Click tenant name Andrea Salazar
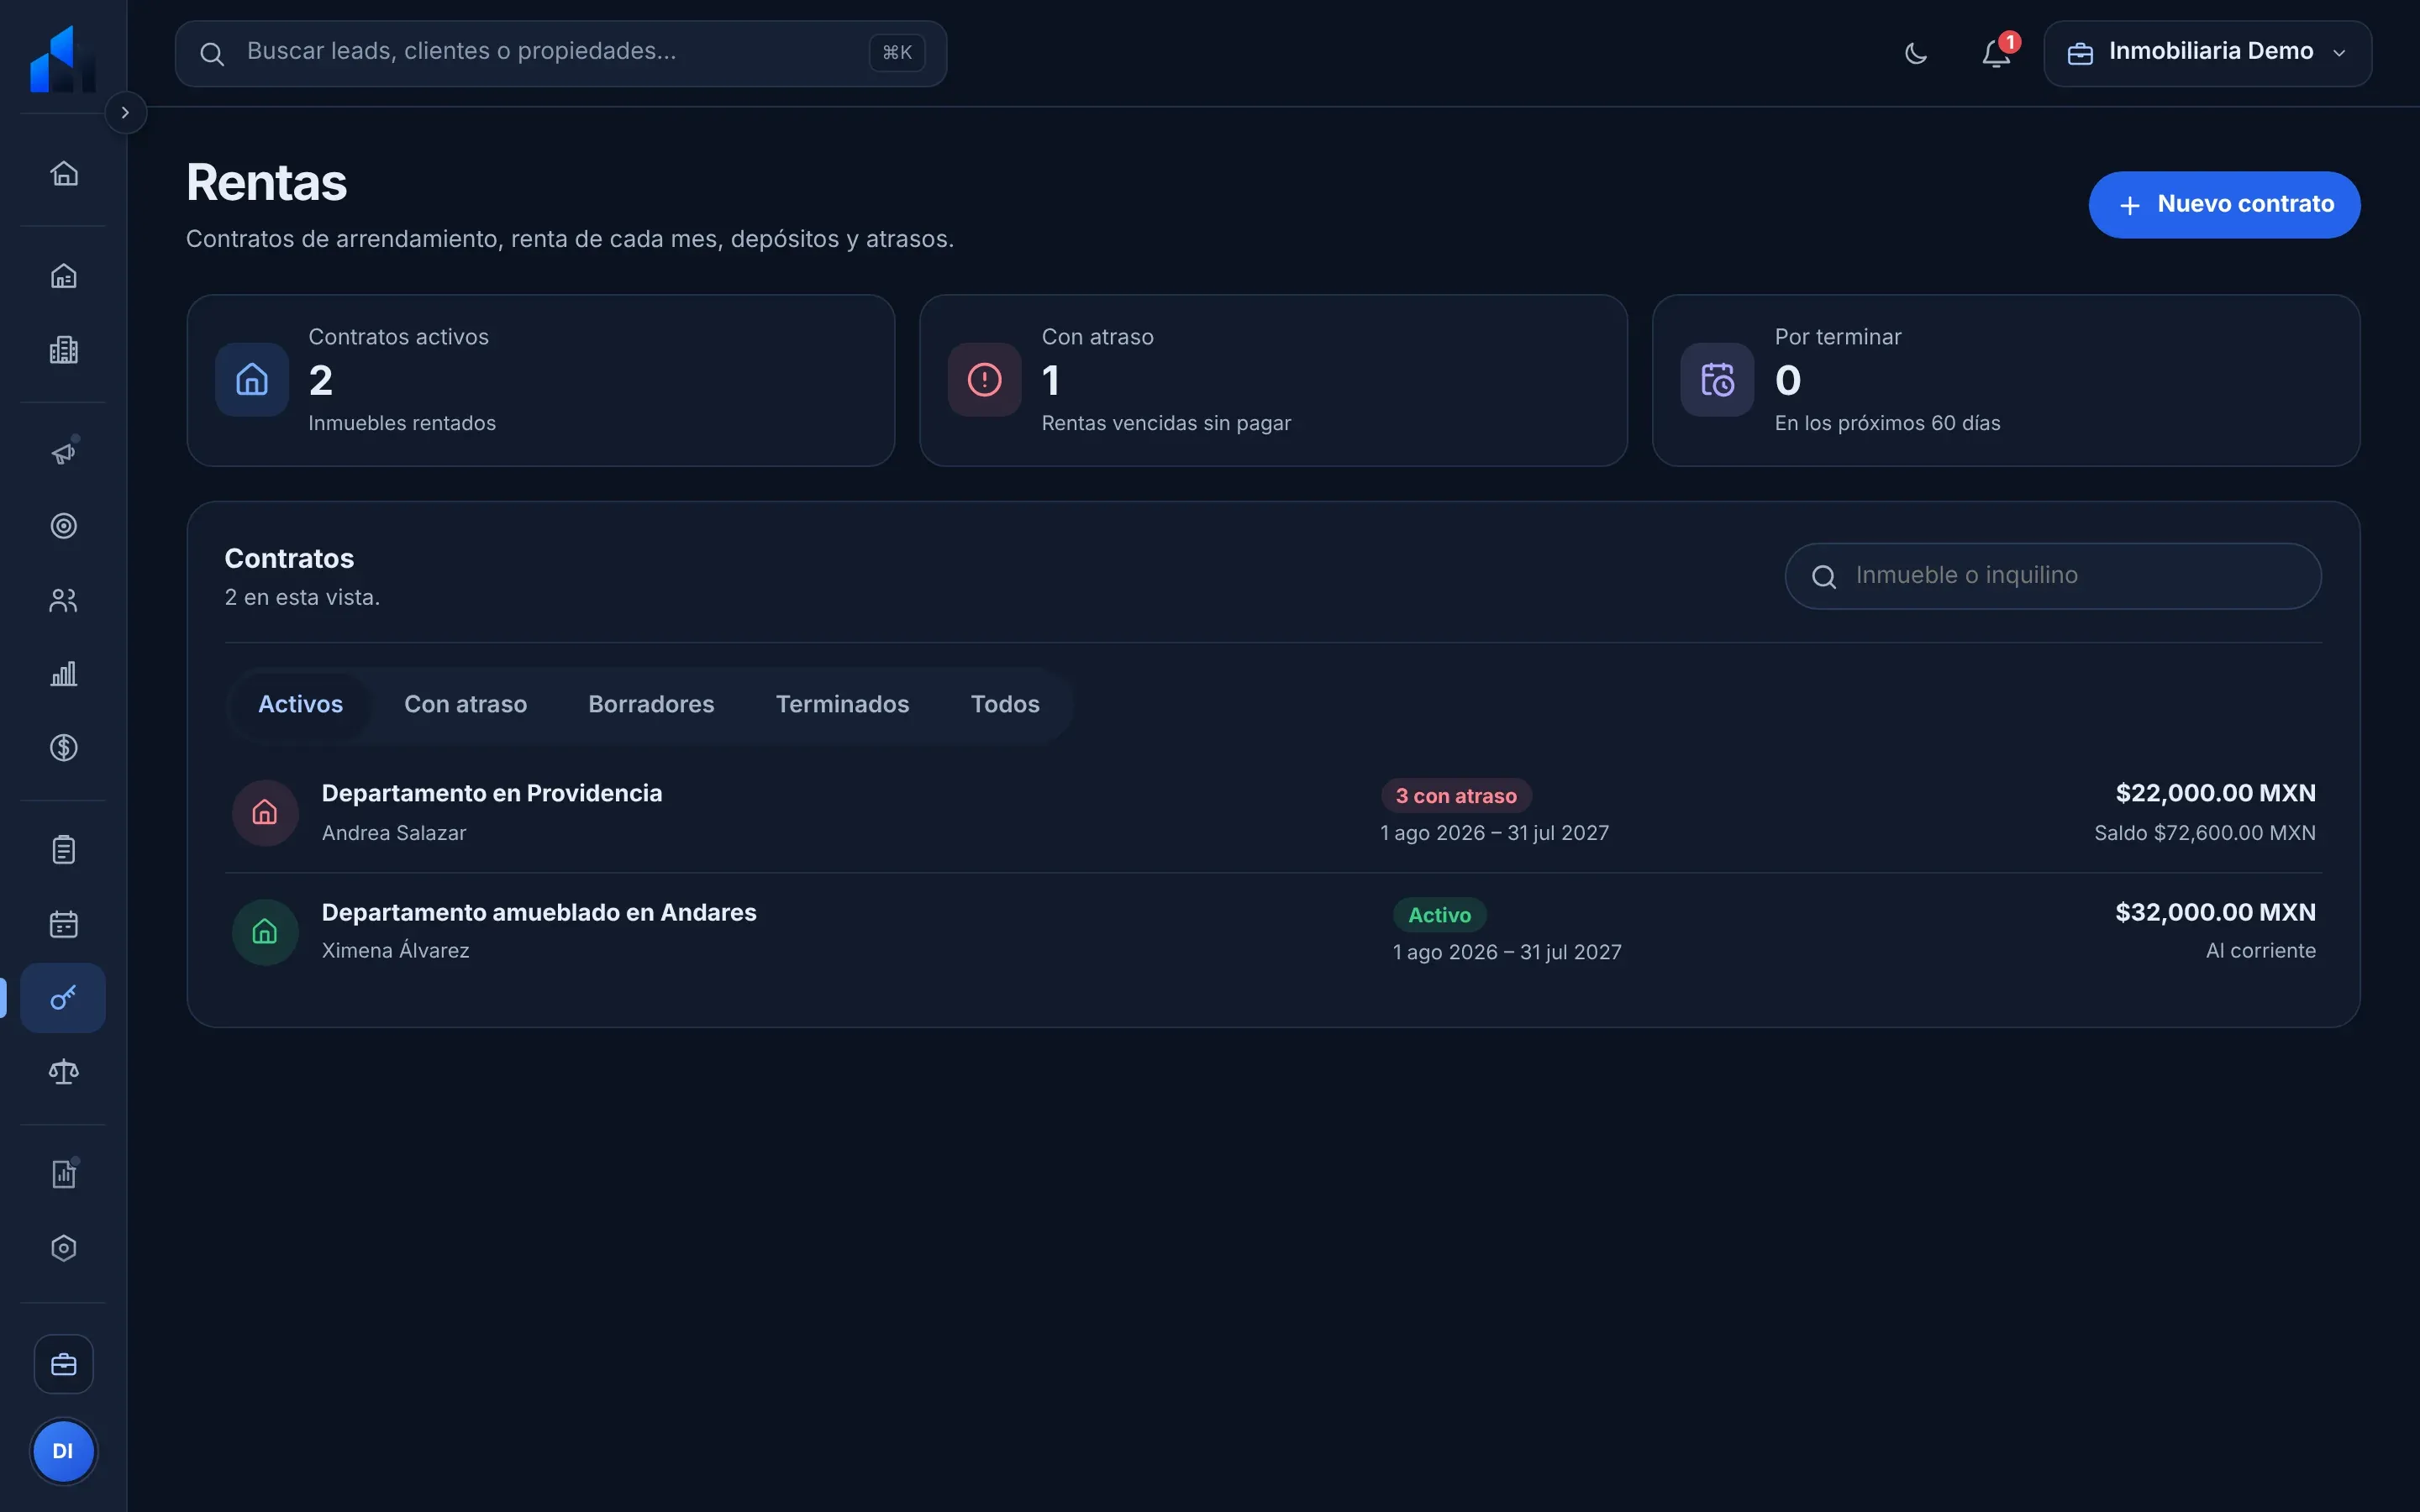2420x1512 pixels. click(x=394, y=833)
